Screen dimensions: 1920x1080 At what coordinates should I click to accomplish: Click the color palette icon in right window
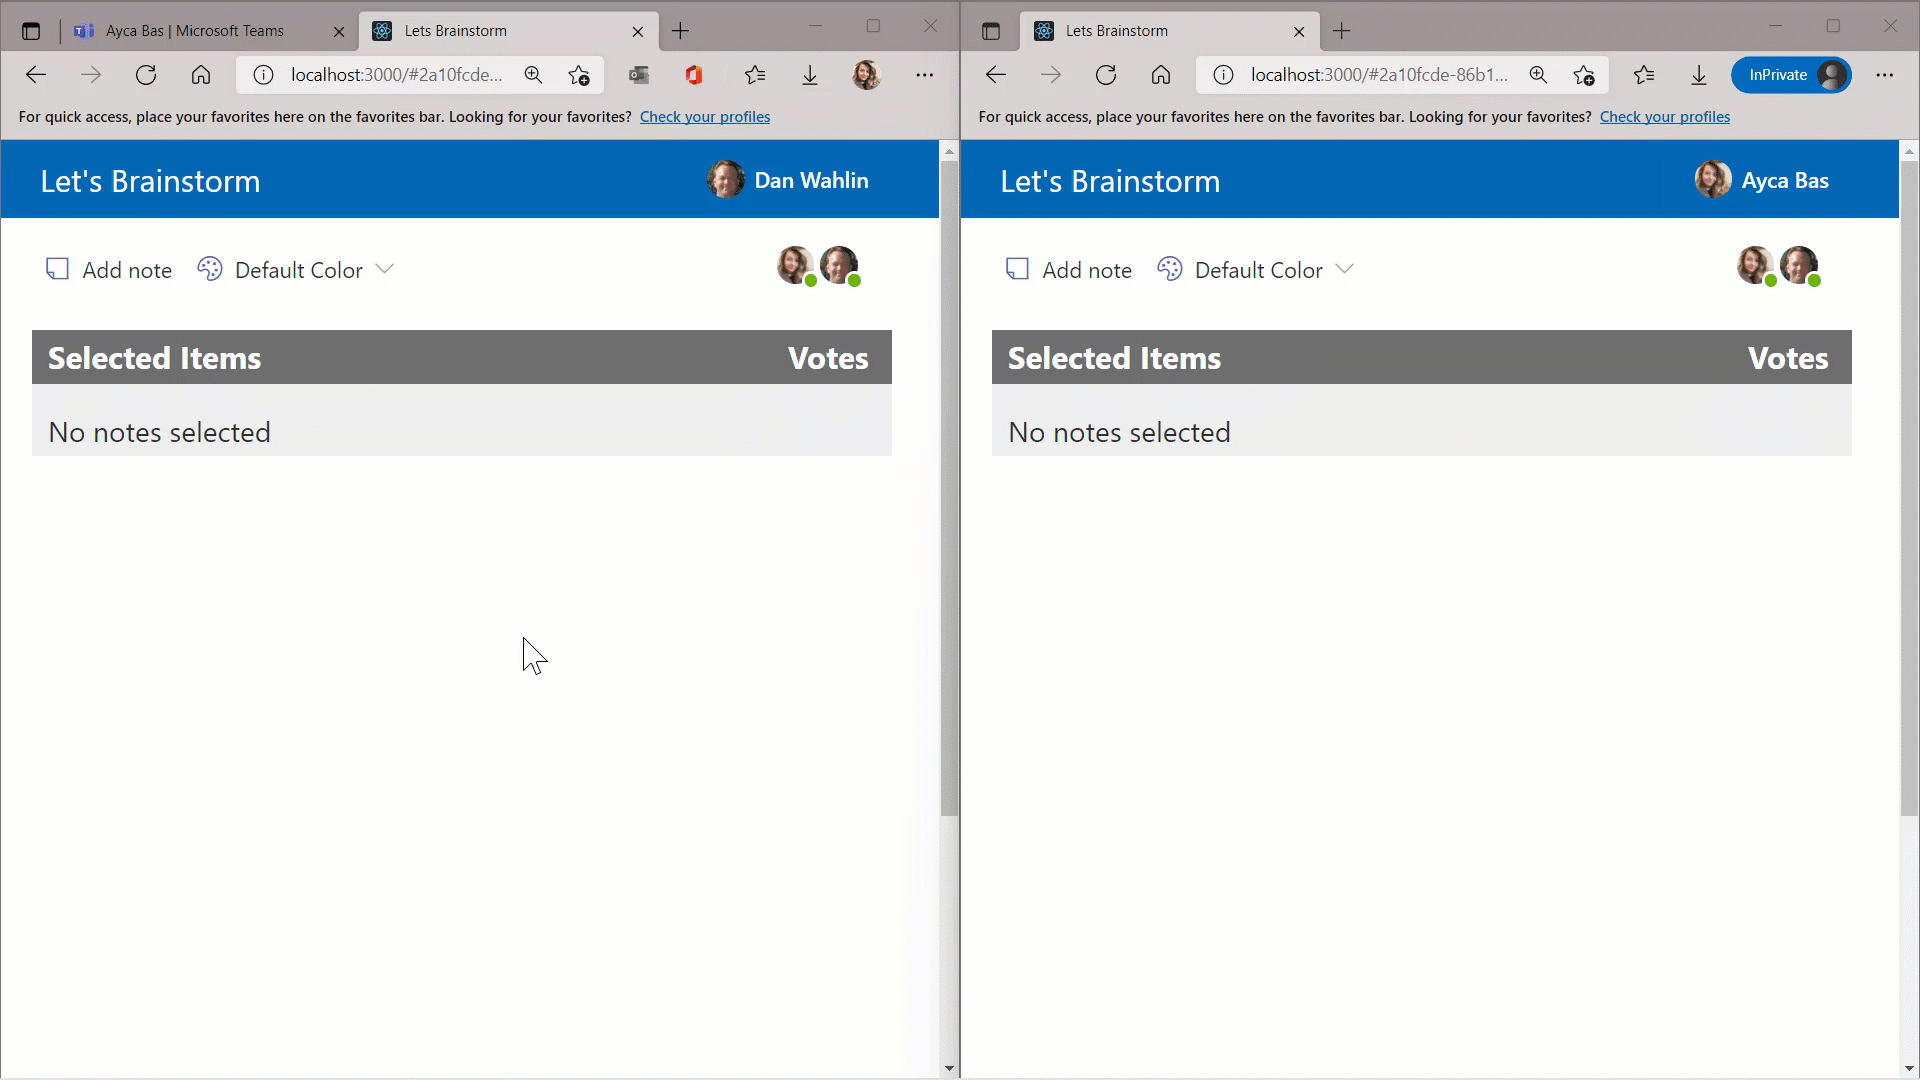click(1169, 269)
